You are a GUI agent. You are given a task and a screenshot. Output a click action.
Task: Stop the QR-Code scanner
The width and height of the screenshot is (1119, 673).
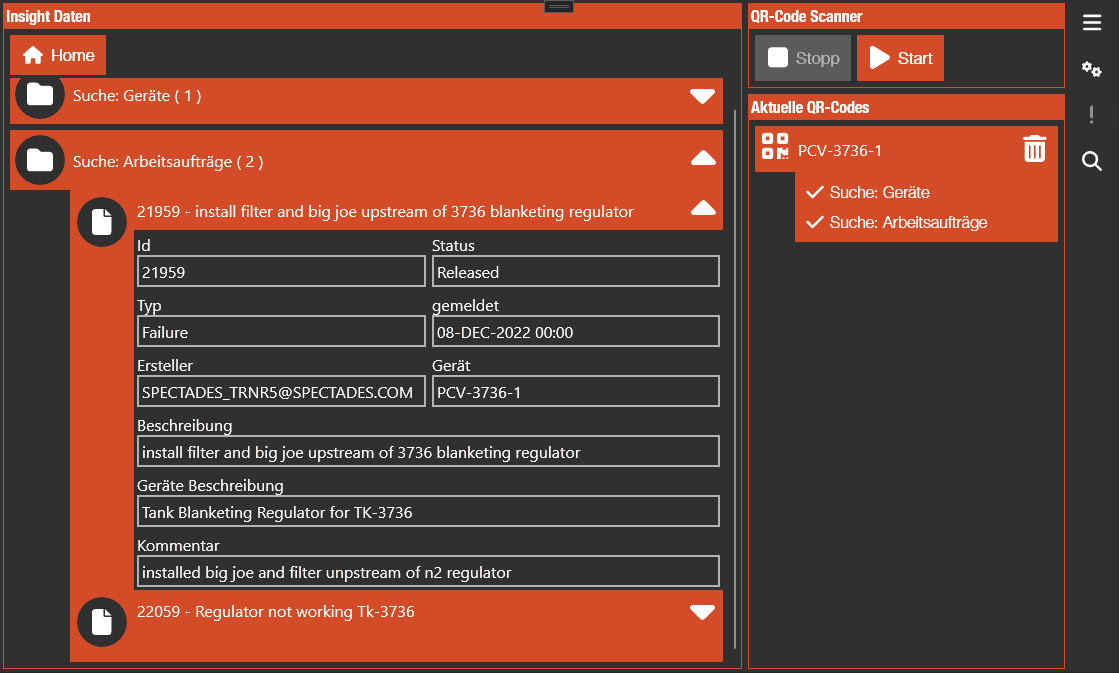pos(803,58)
